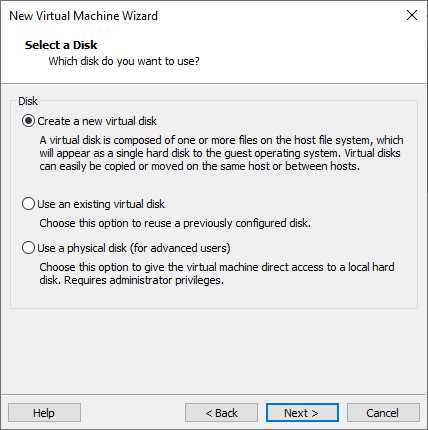
Task: Enable the Use a physical disk radio button
Action: coord(28,248)
